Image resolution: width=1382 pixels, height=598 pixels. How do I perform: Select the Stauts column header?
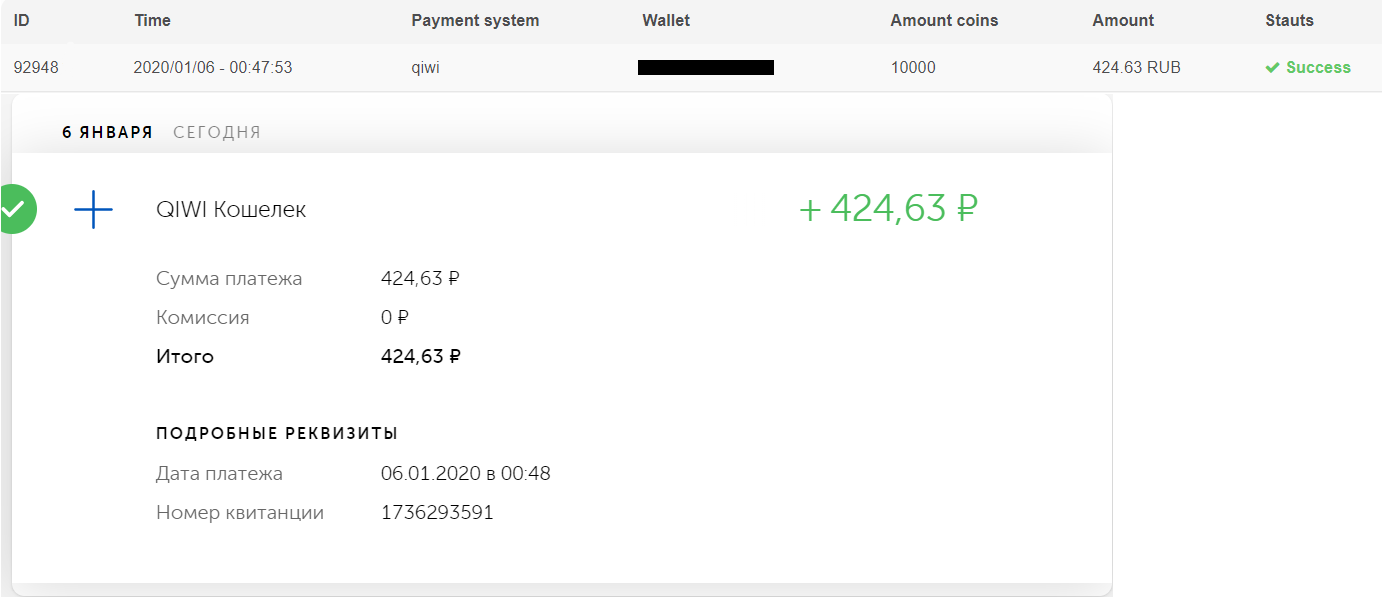click(x=1289, y=20)
